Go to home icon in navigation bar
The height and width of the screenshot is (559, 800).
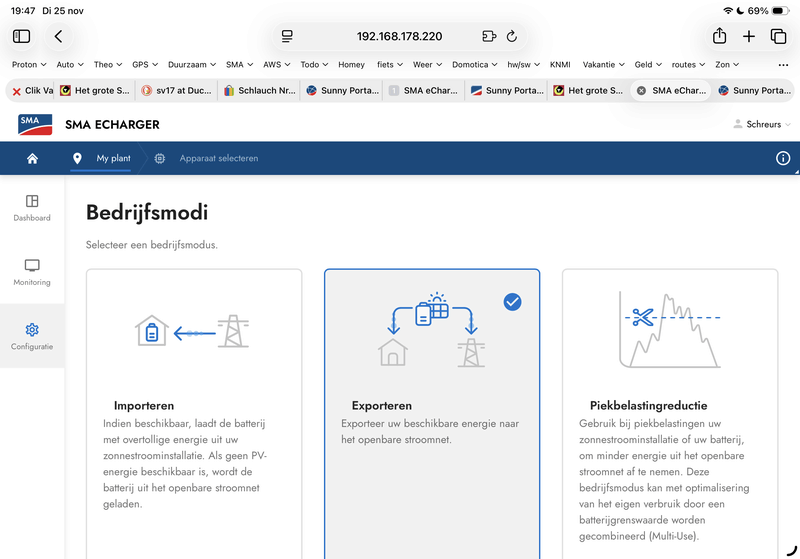(33, 159)
